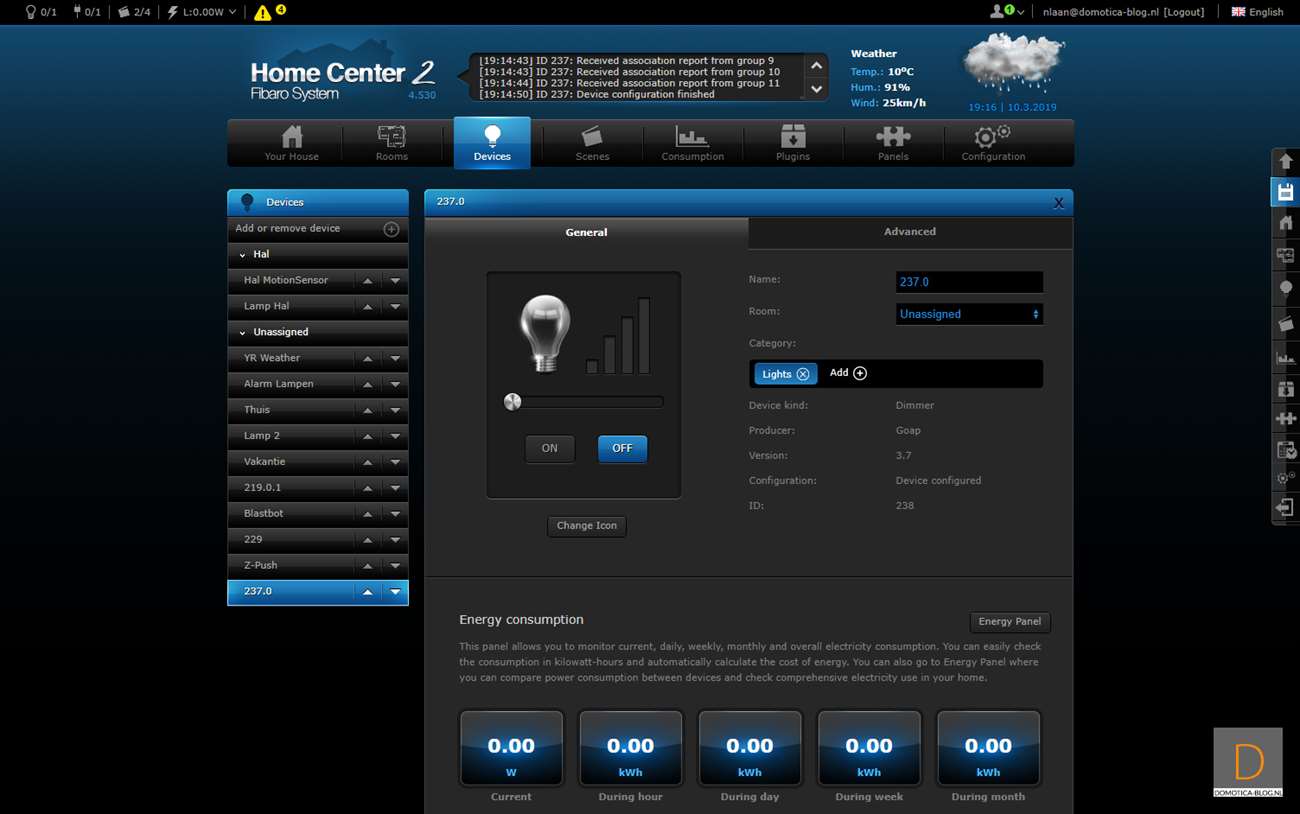Click the scroll-to-top arrow sidebar icon
The height and width of the screenshot is (814, 1300).
[1286, 161]
